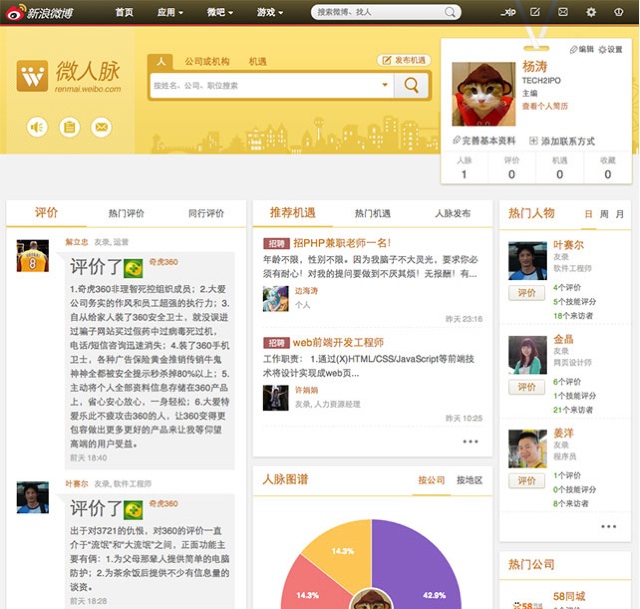Click the round speaker announcement icon
Screen dimensions: 640x609
pyautogui.click(x=37, y=127)
